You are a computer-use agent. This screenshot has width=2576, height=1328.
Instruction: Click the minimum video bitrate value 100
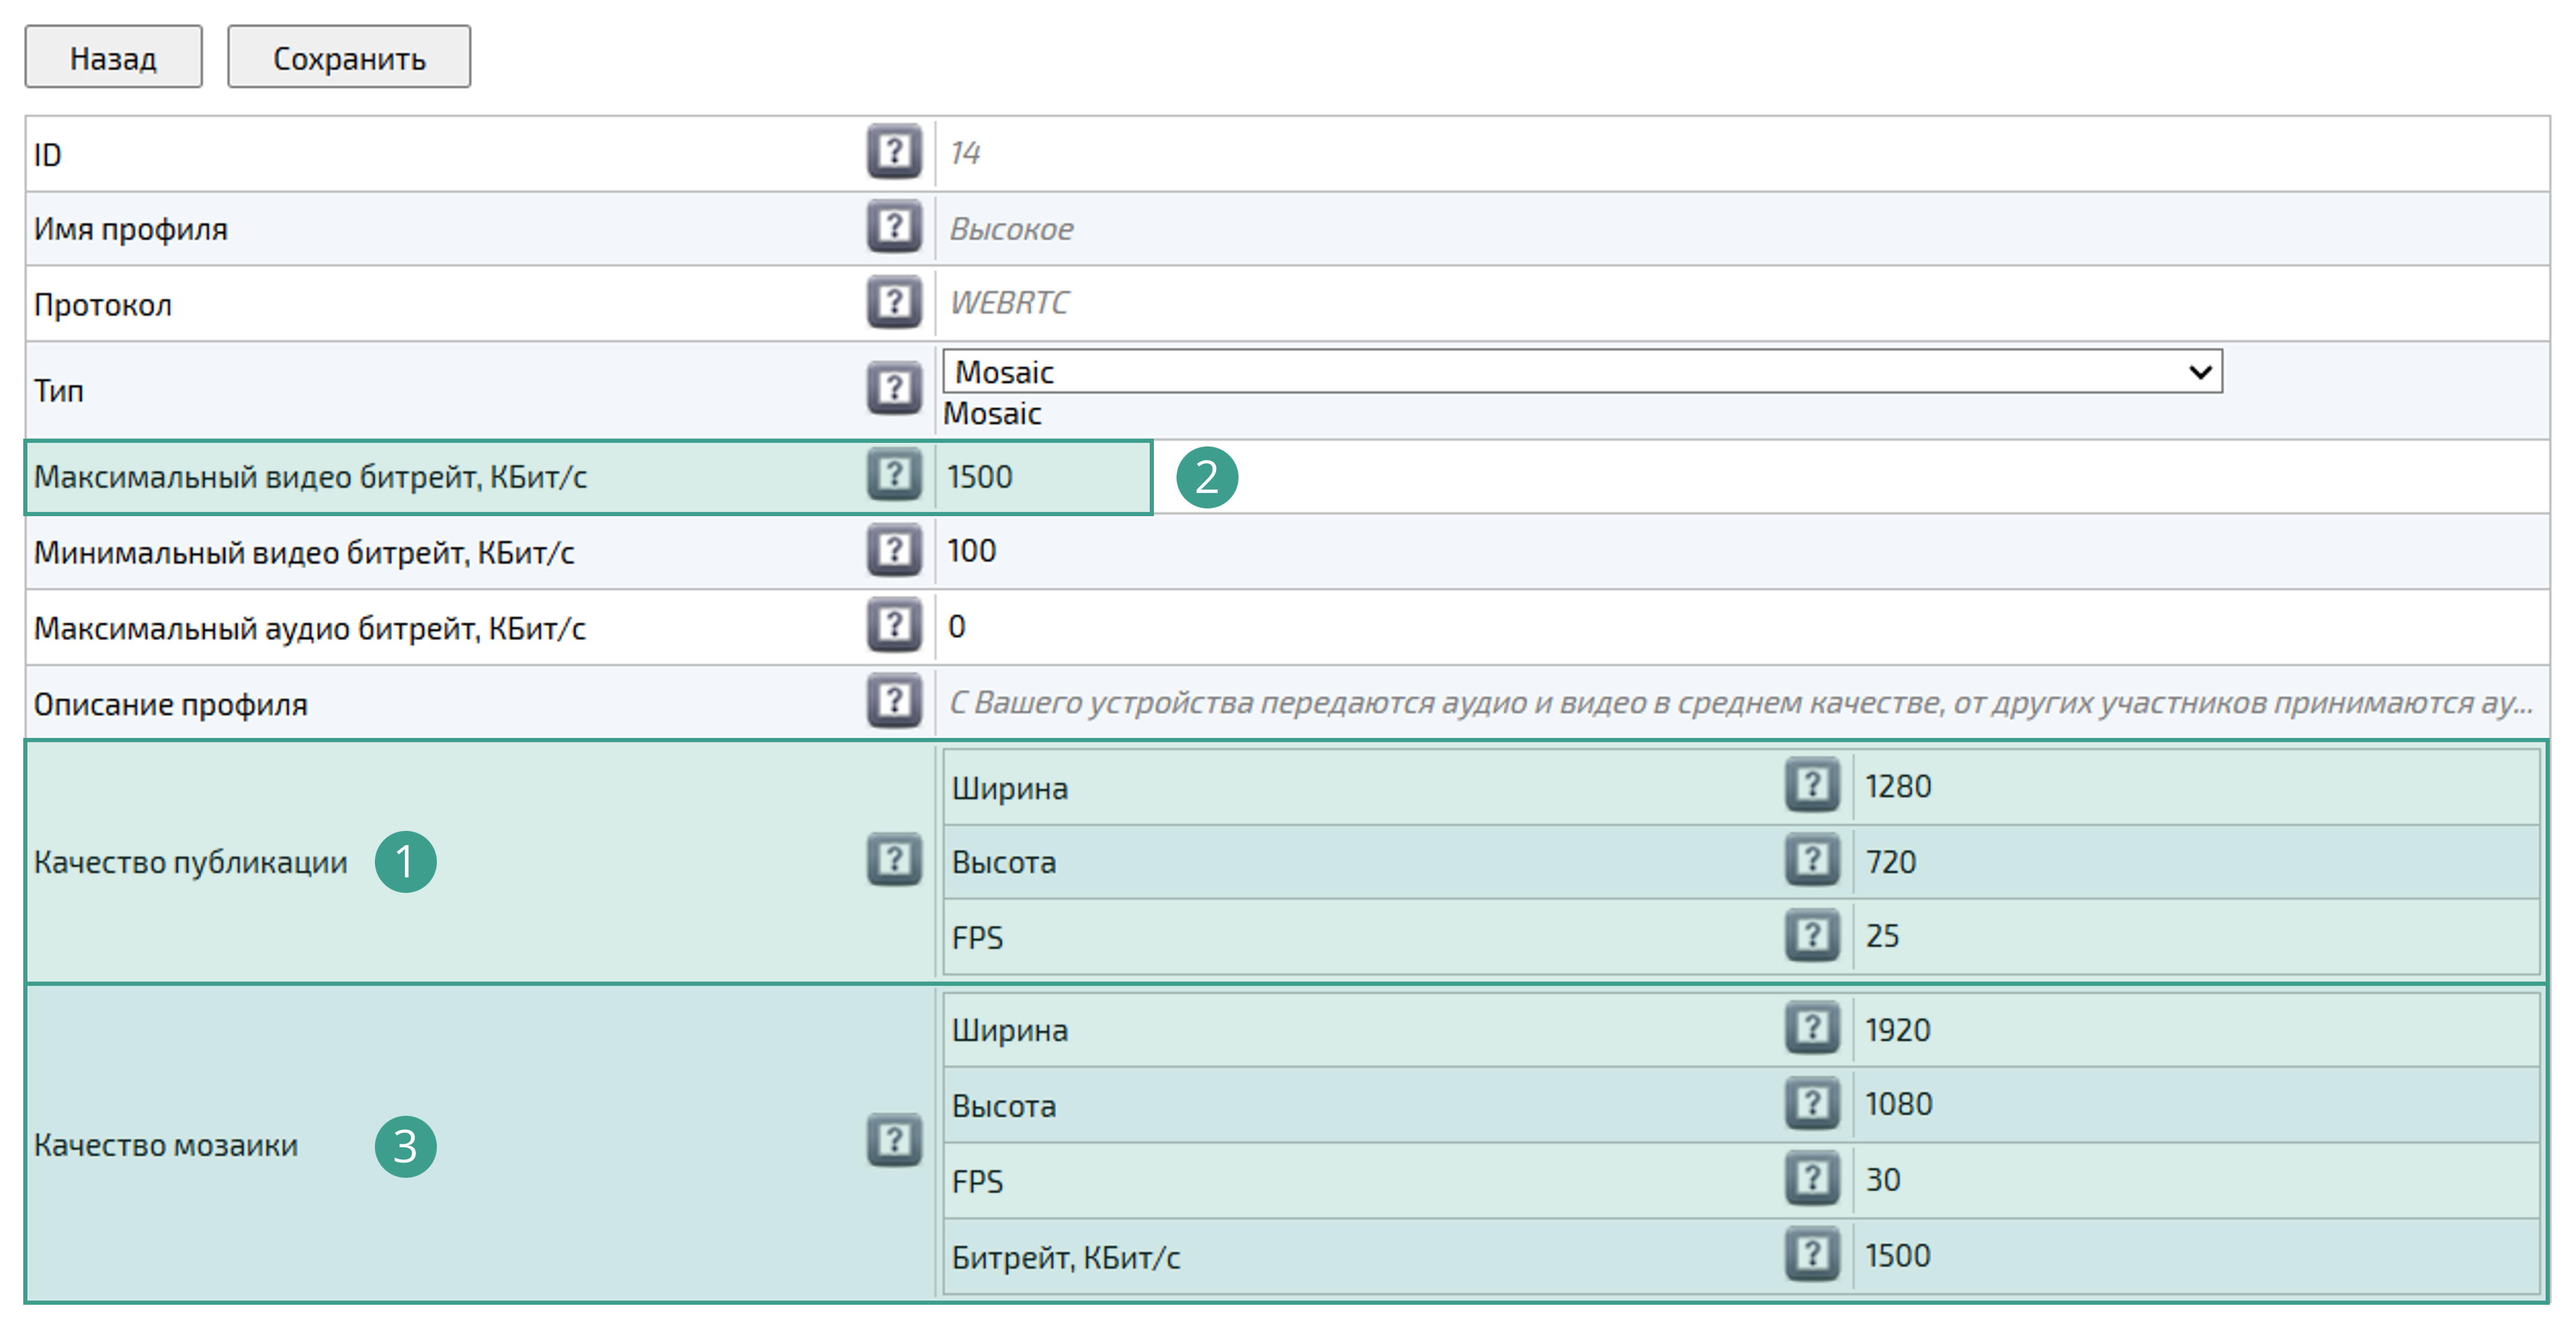pos(972,551)
